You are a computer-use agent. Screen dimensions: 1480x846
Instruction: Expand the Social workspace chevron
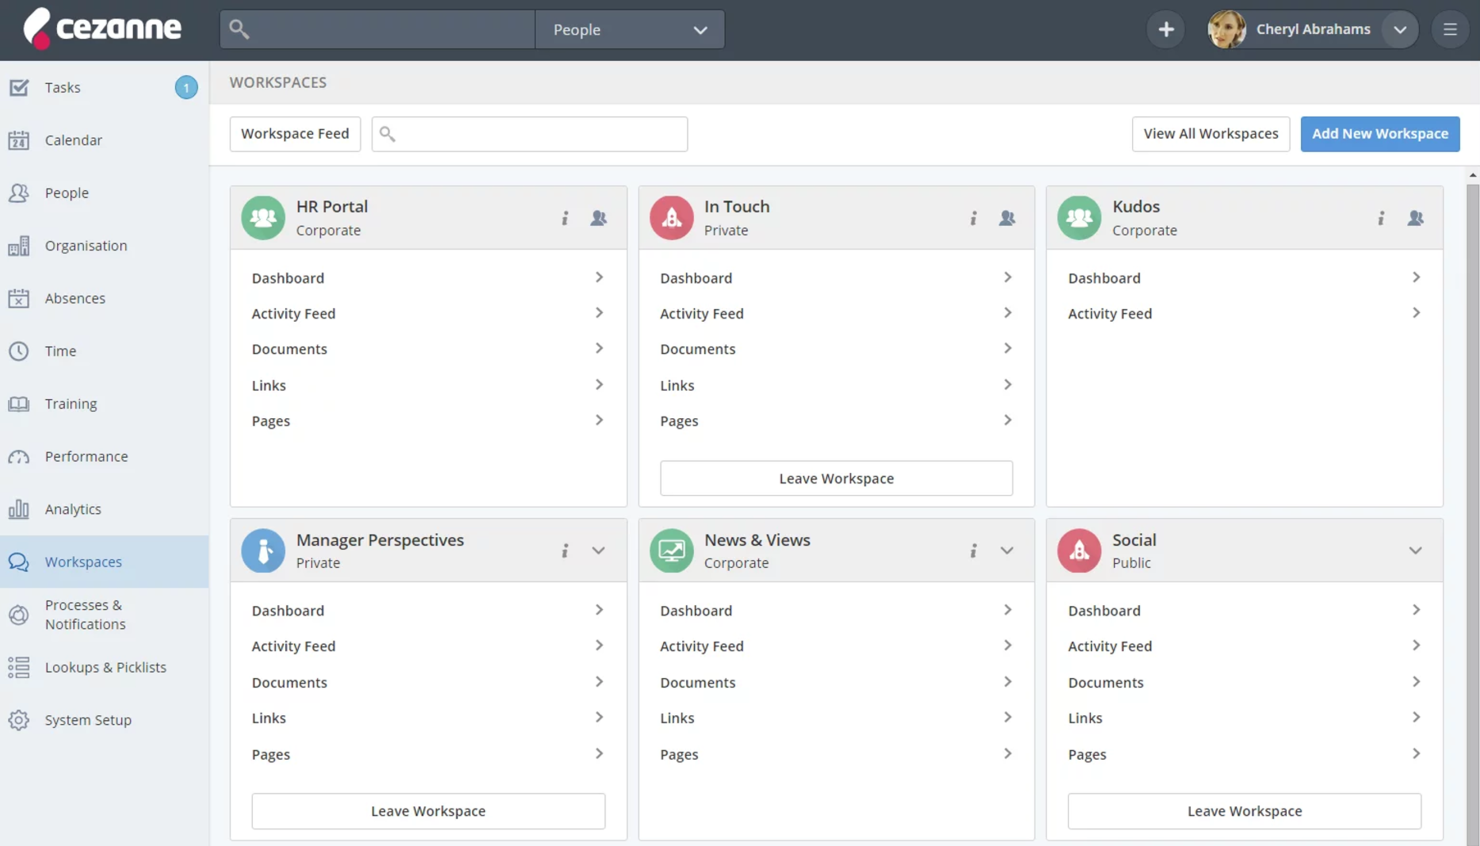(x=1415, y=551)
